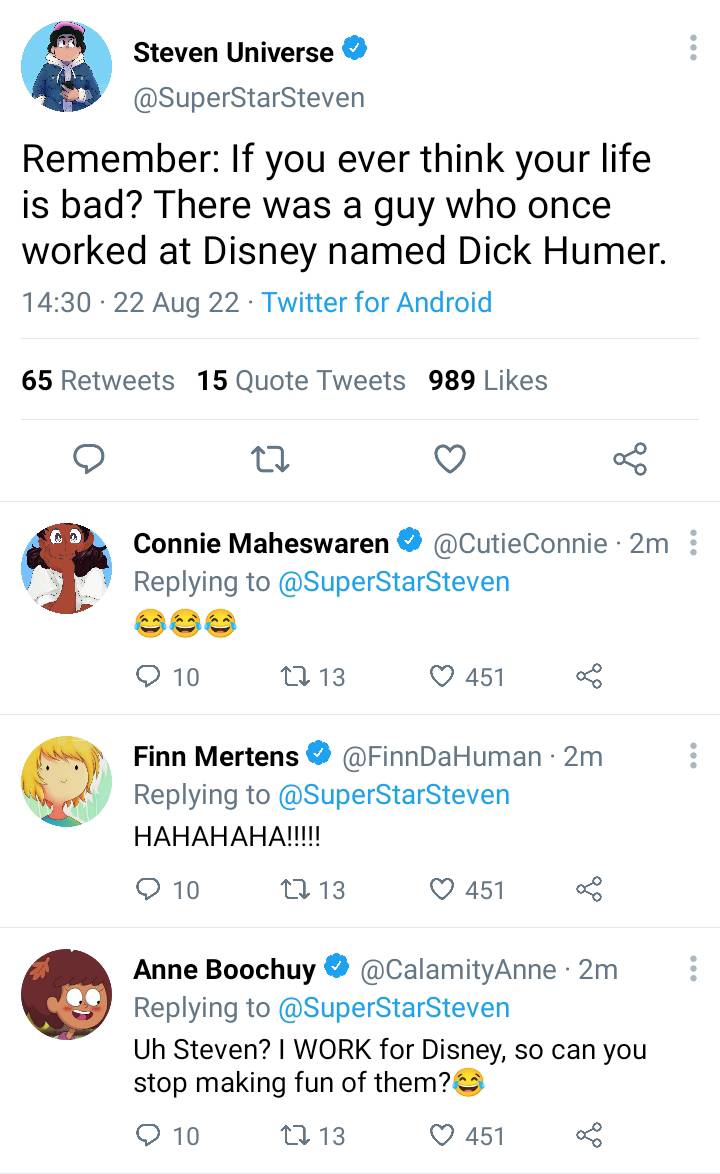
Task: View the 989 Likes list
Action: (x=487, y=380)
